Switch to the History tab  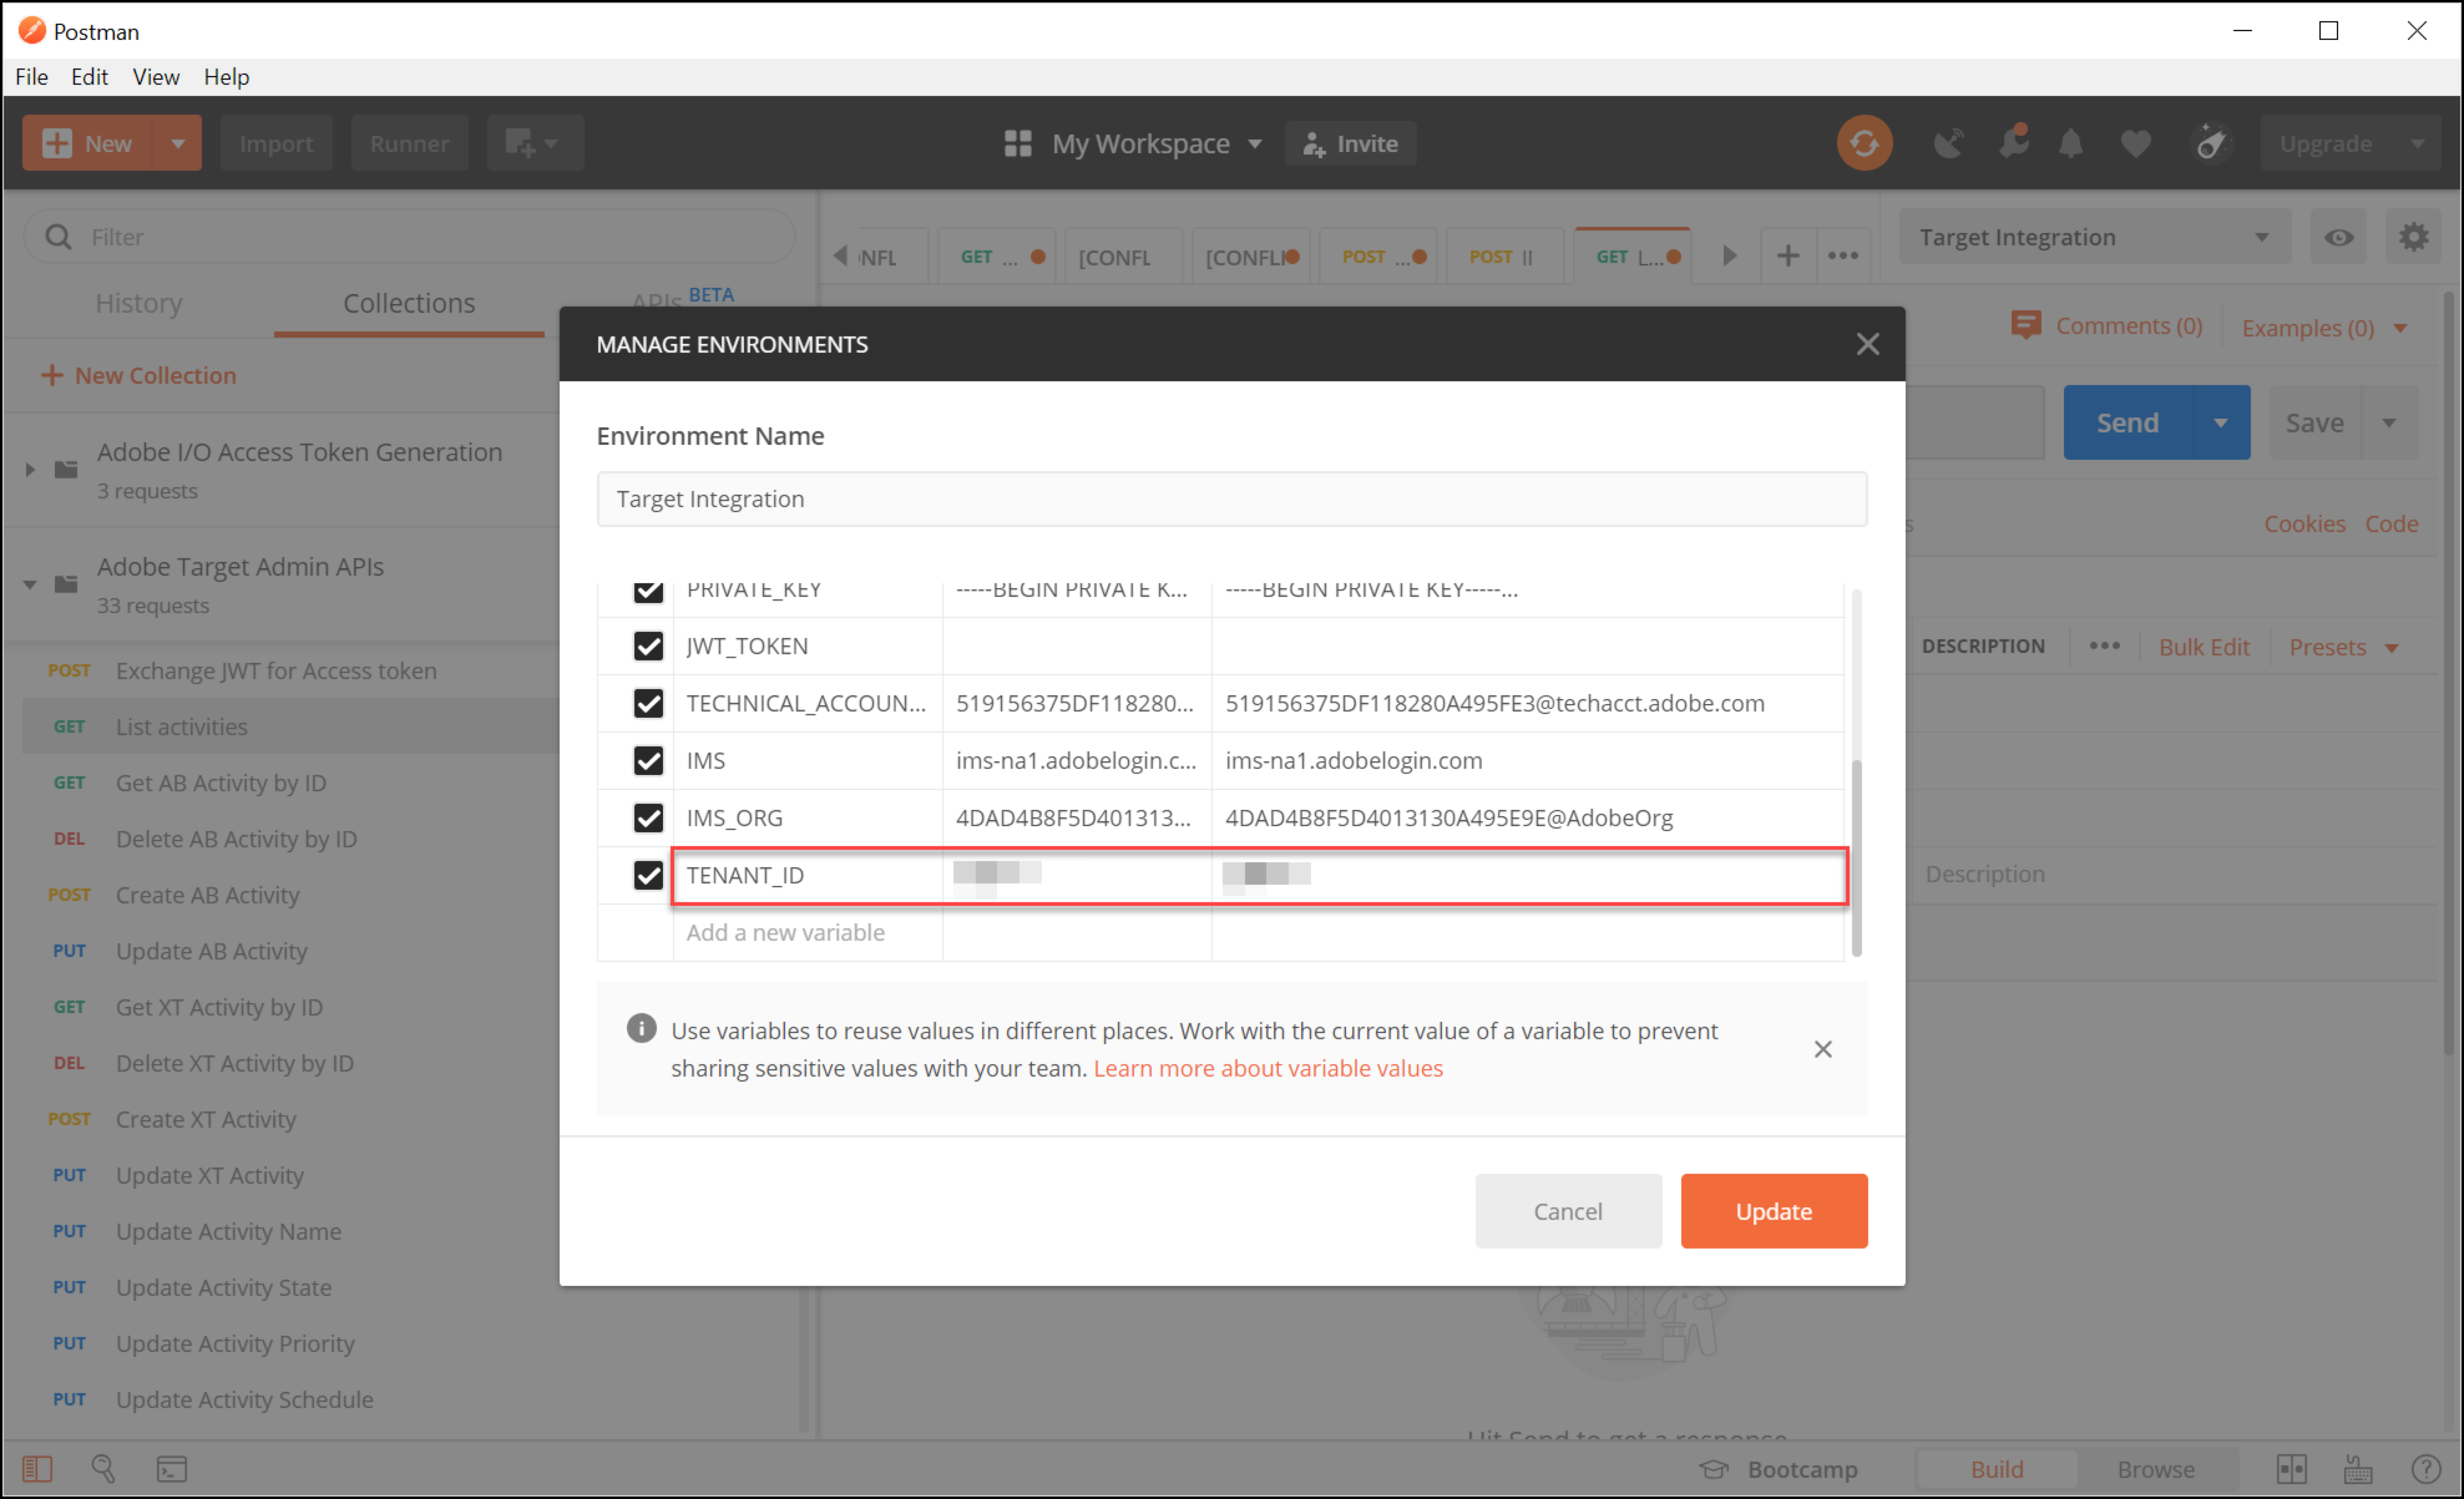(x=138, y=303)
